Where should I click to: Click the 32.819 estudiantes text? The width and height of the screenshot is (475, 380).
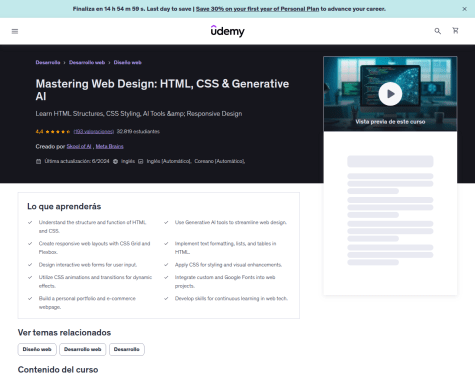(x=138, y=132)
